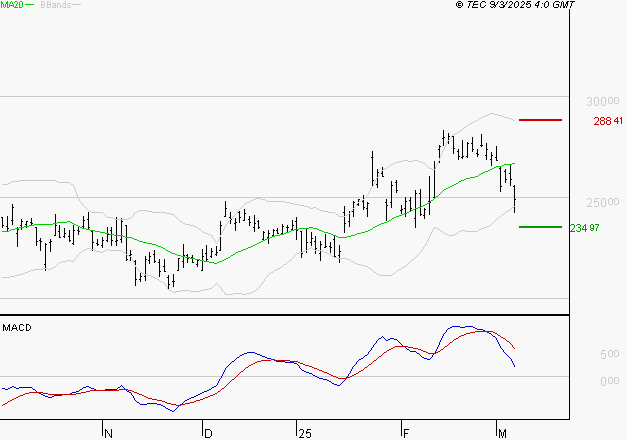Click the red resistance level line
Screen dimensions: 627x440
pos(540,120)
